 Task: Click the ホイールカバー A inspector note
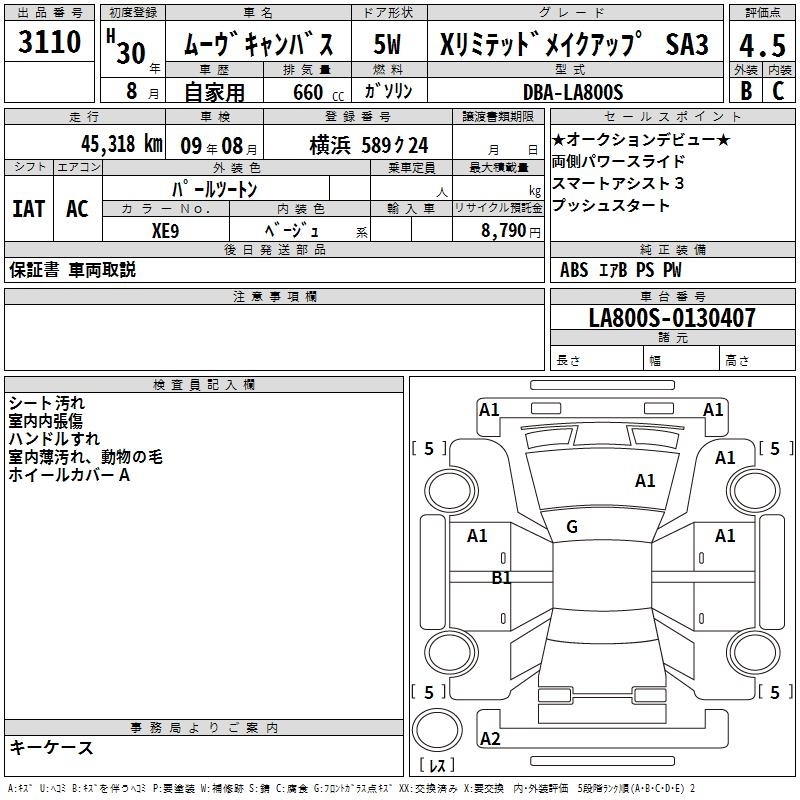tap(69, 475)
